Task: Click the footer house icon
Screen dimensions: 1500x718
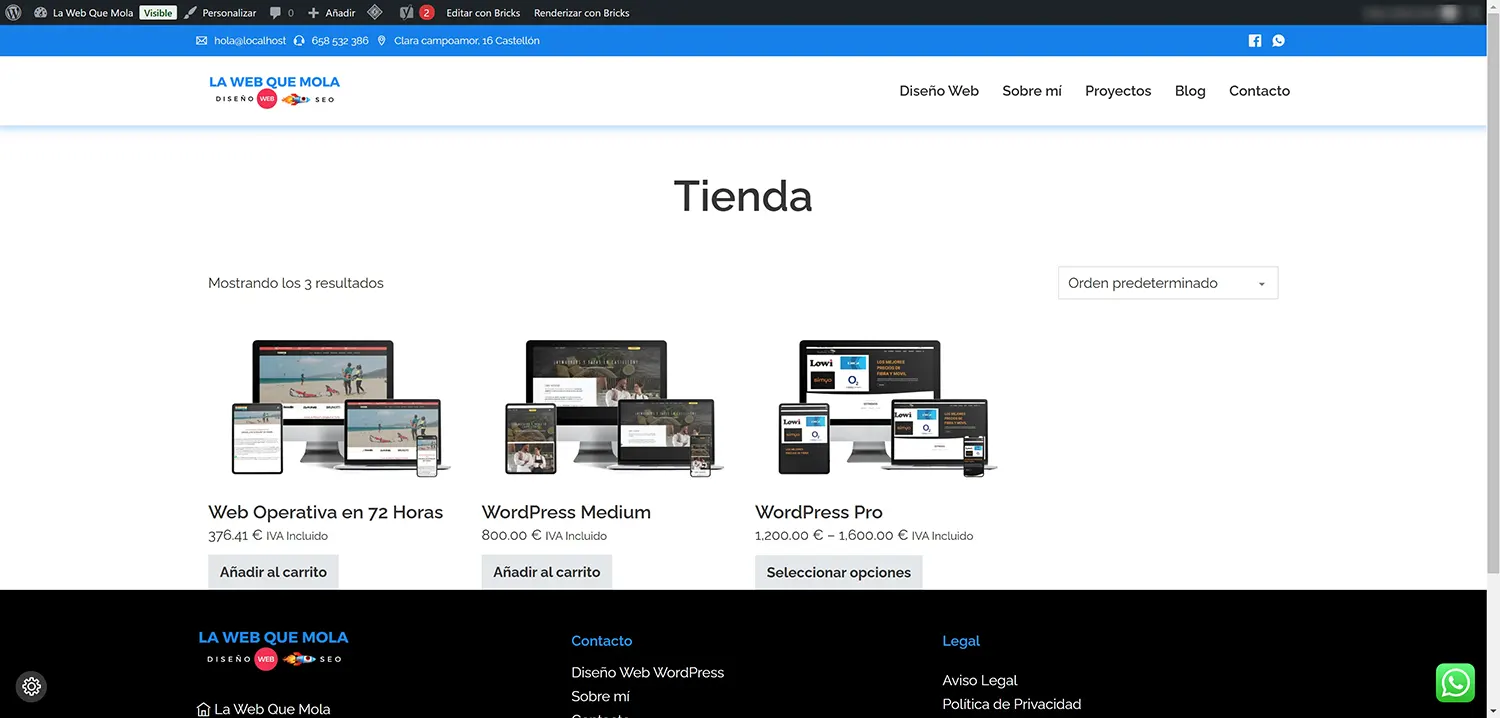Action: click(x=204, y=709)
